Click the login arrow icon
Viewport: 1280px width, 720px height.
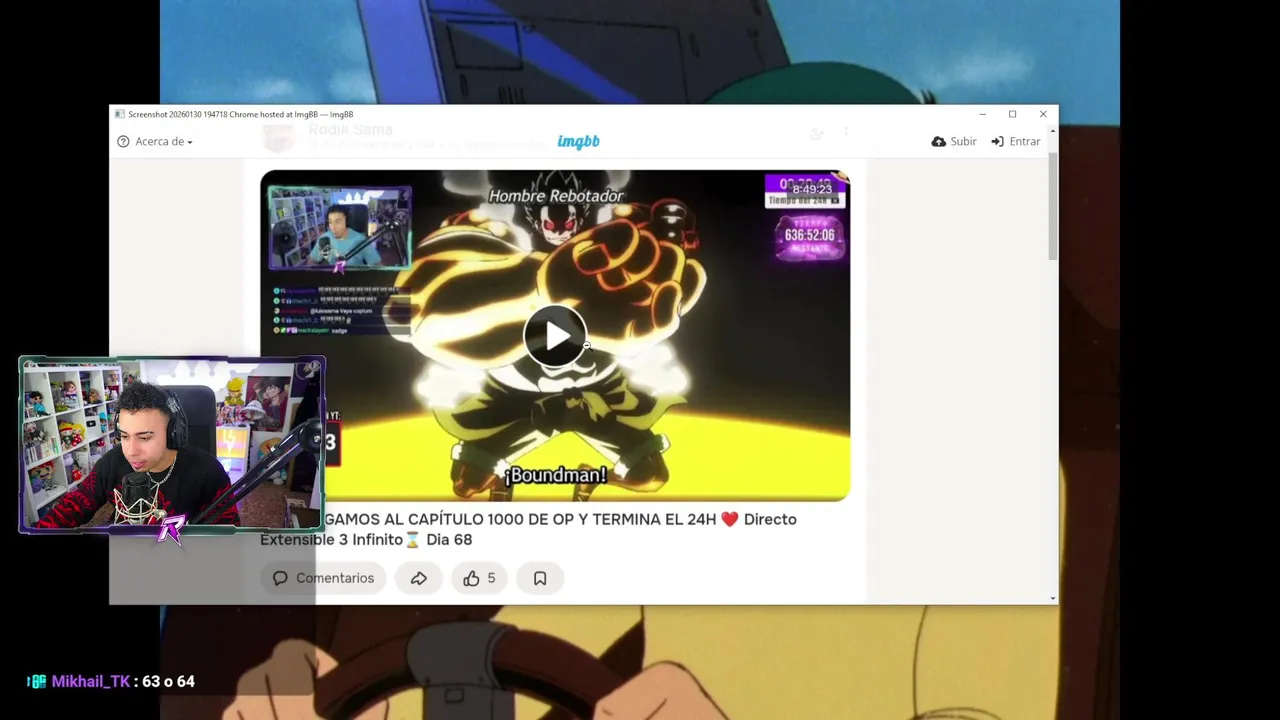coord(997,142)
